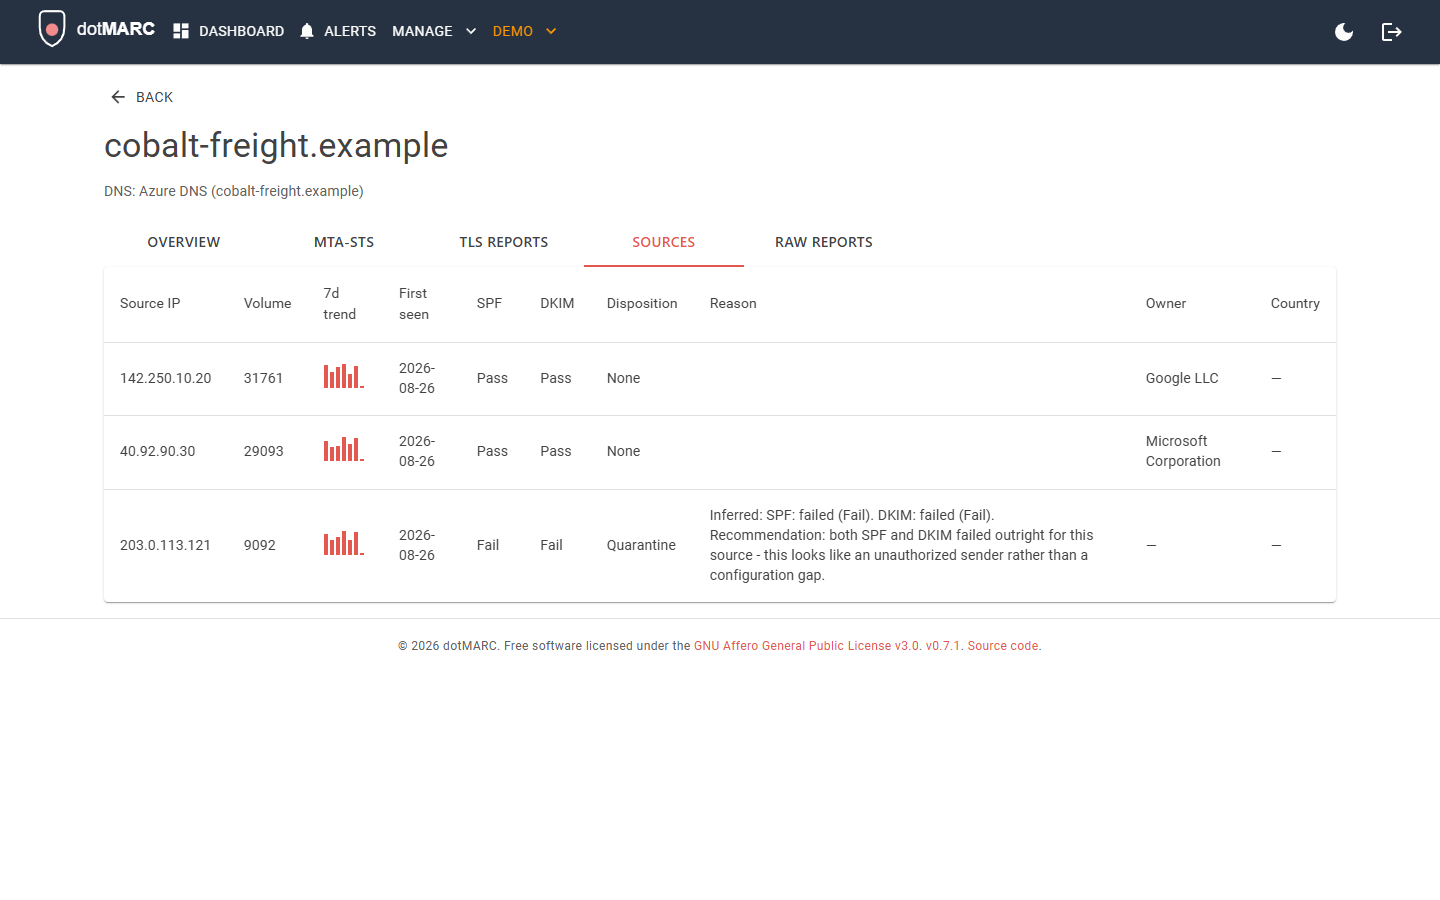This screenshot has width=1440, height=900.
Task: Open the Dashboard menu item
Action: click(x=228, y=31)
